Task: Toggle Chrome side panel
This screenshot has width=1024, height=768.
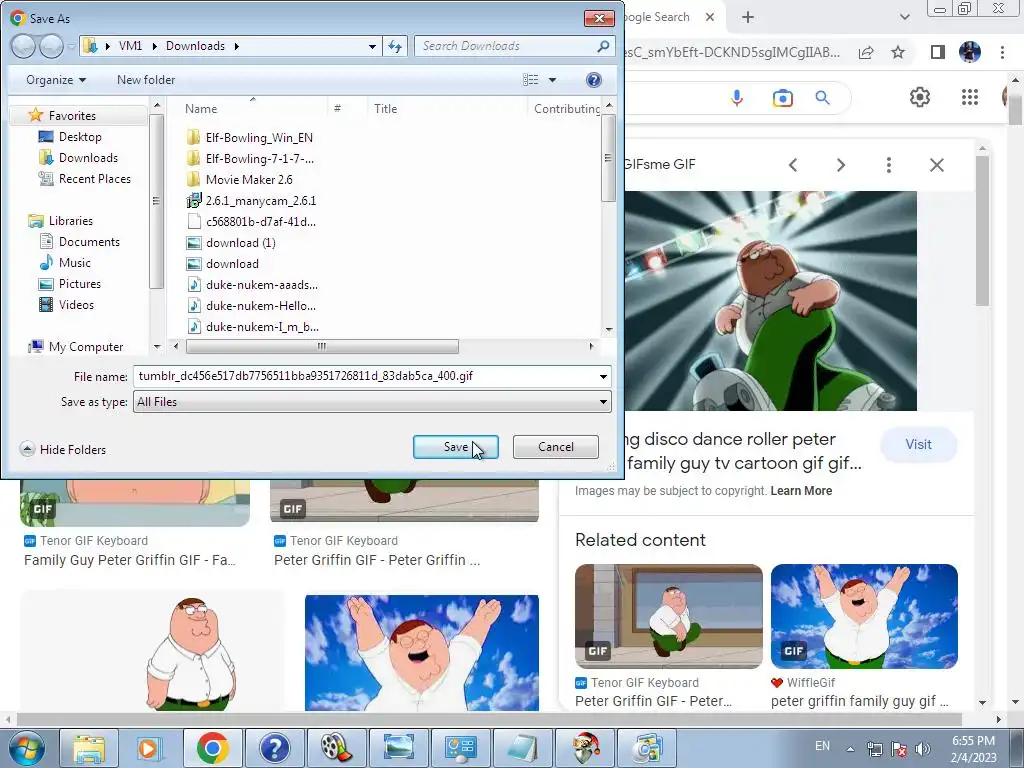Action: pyautogui.click(x=937, y=52)
